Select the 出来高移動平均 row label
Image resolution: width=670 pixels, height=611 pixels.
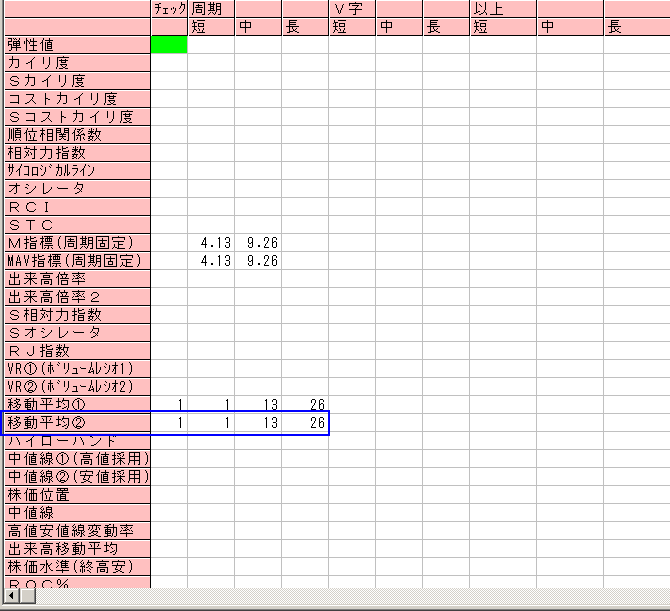pyautogui.click(x=77, y=548)
